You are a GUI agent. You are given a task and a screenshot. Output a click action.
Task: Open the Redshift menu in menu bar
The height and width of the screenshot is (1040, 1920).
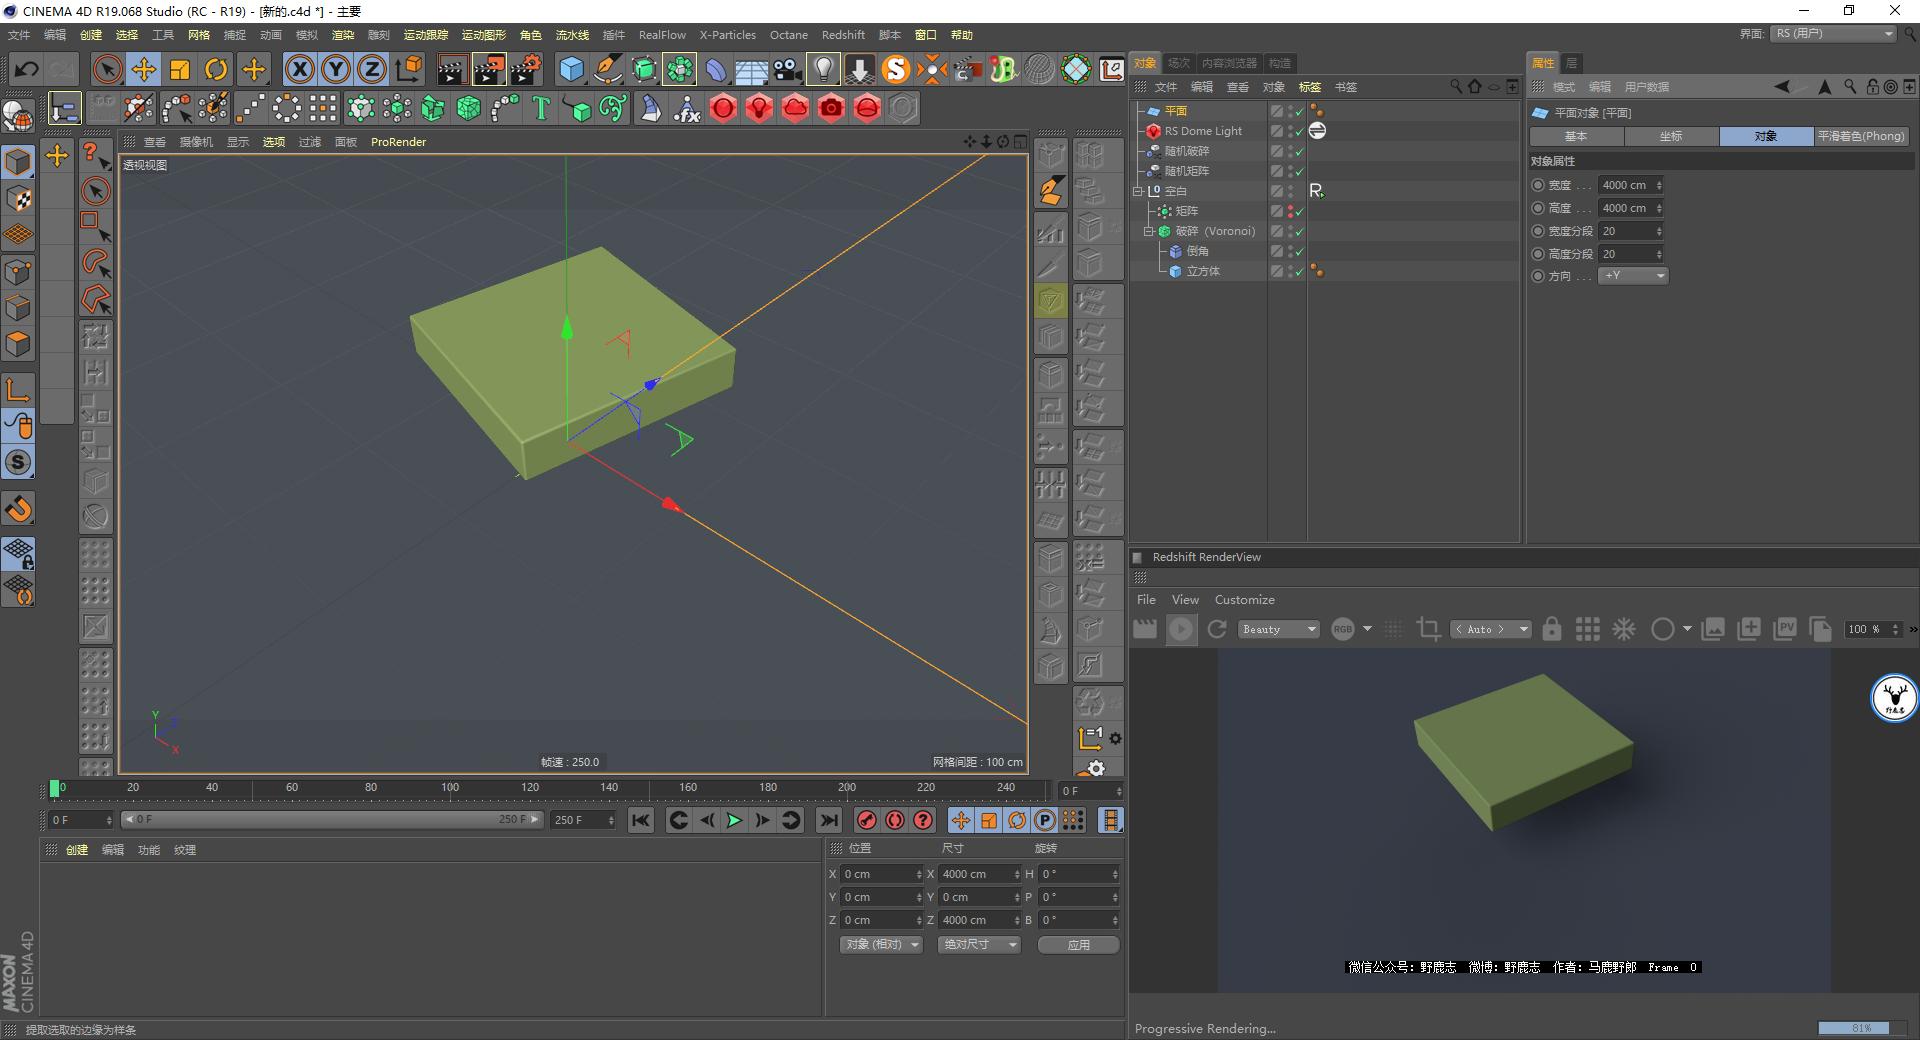click(843, 34)
